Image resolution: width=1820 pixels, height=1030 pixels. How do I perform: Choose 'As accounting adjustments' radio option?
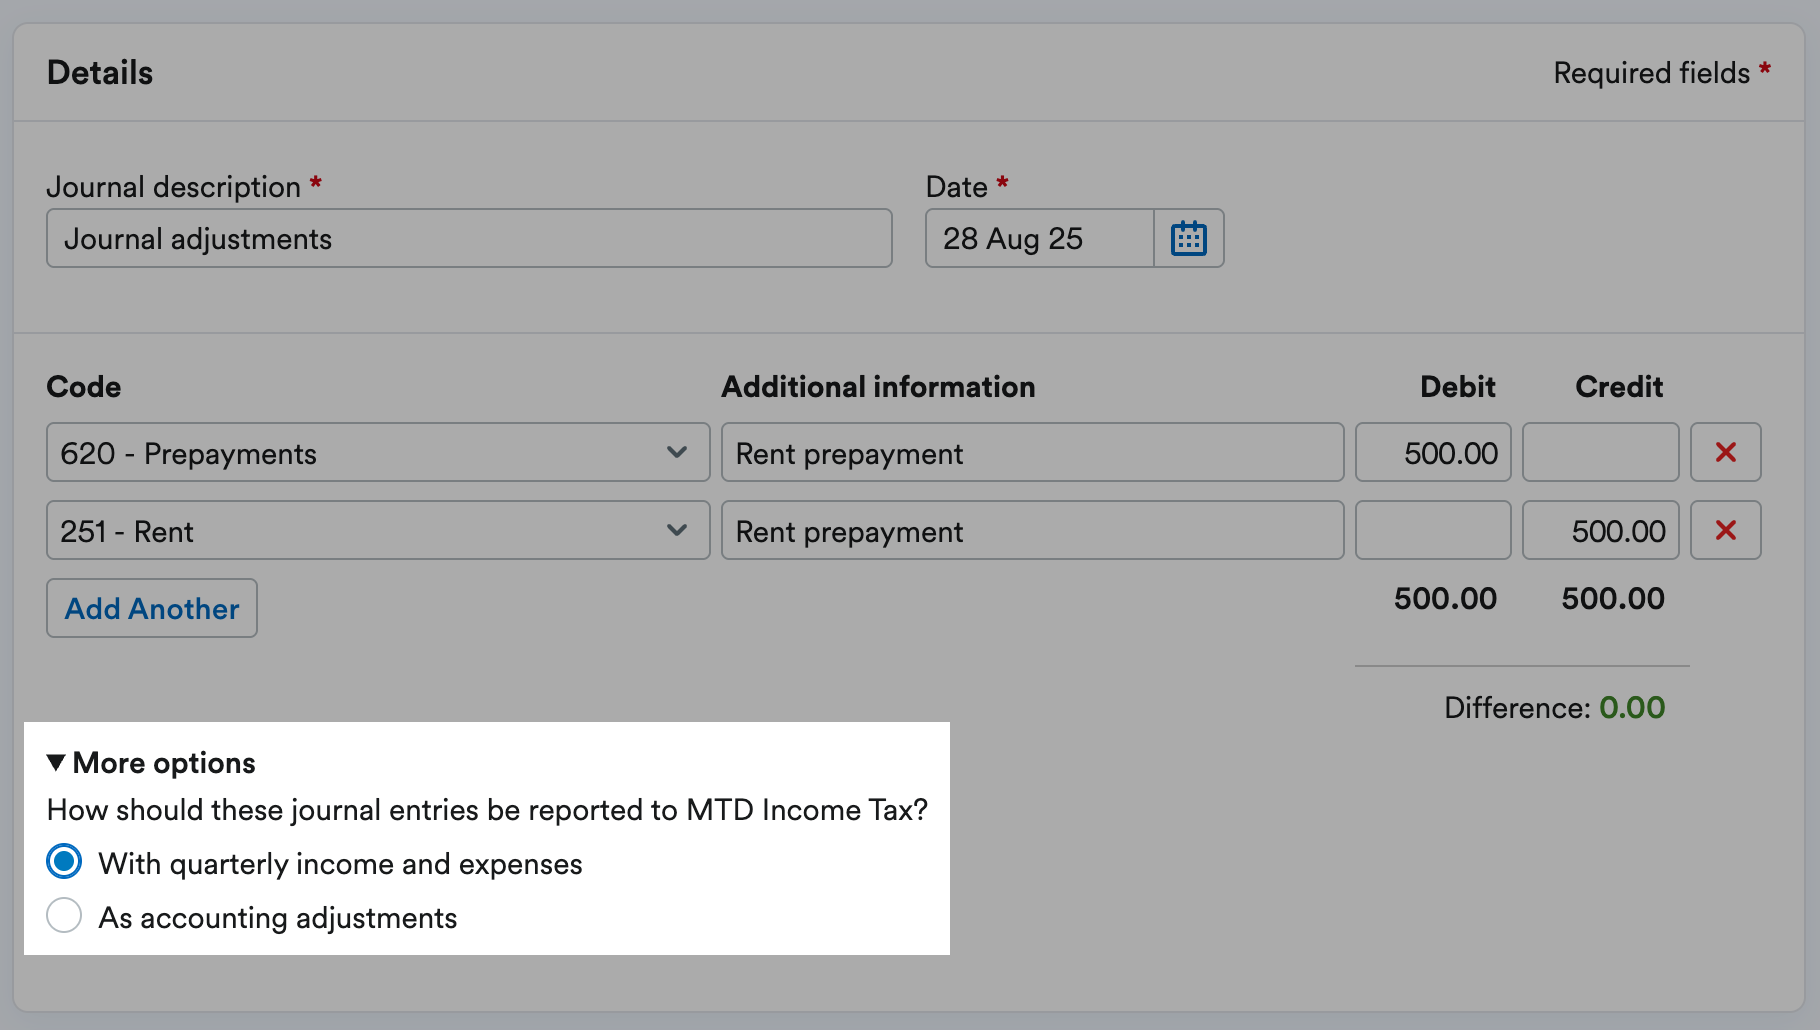[x=65, y=915]
